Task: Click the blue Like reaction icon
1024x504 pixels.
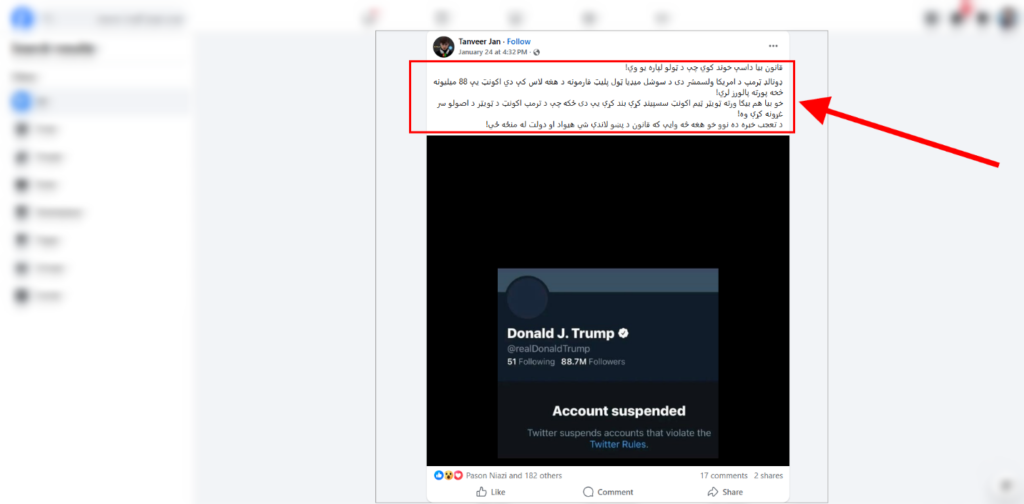Action: 439,475
